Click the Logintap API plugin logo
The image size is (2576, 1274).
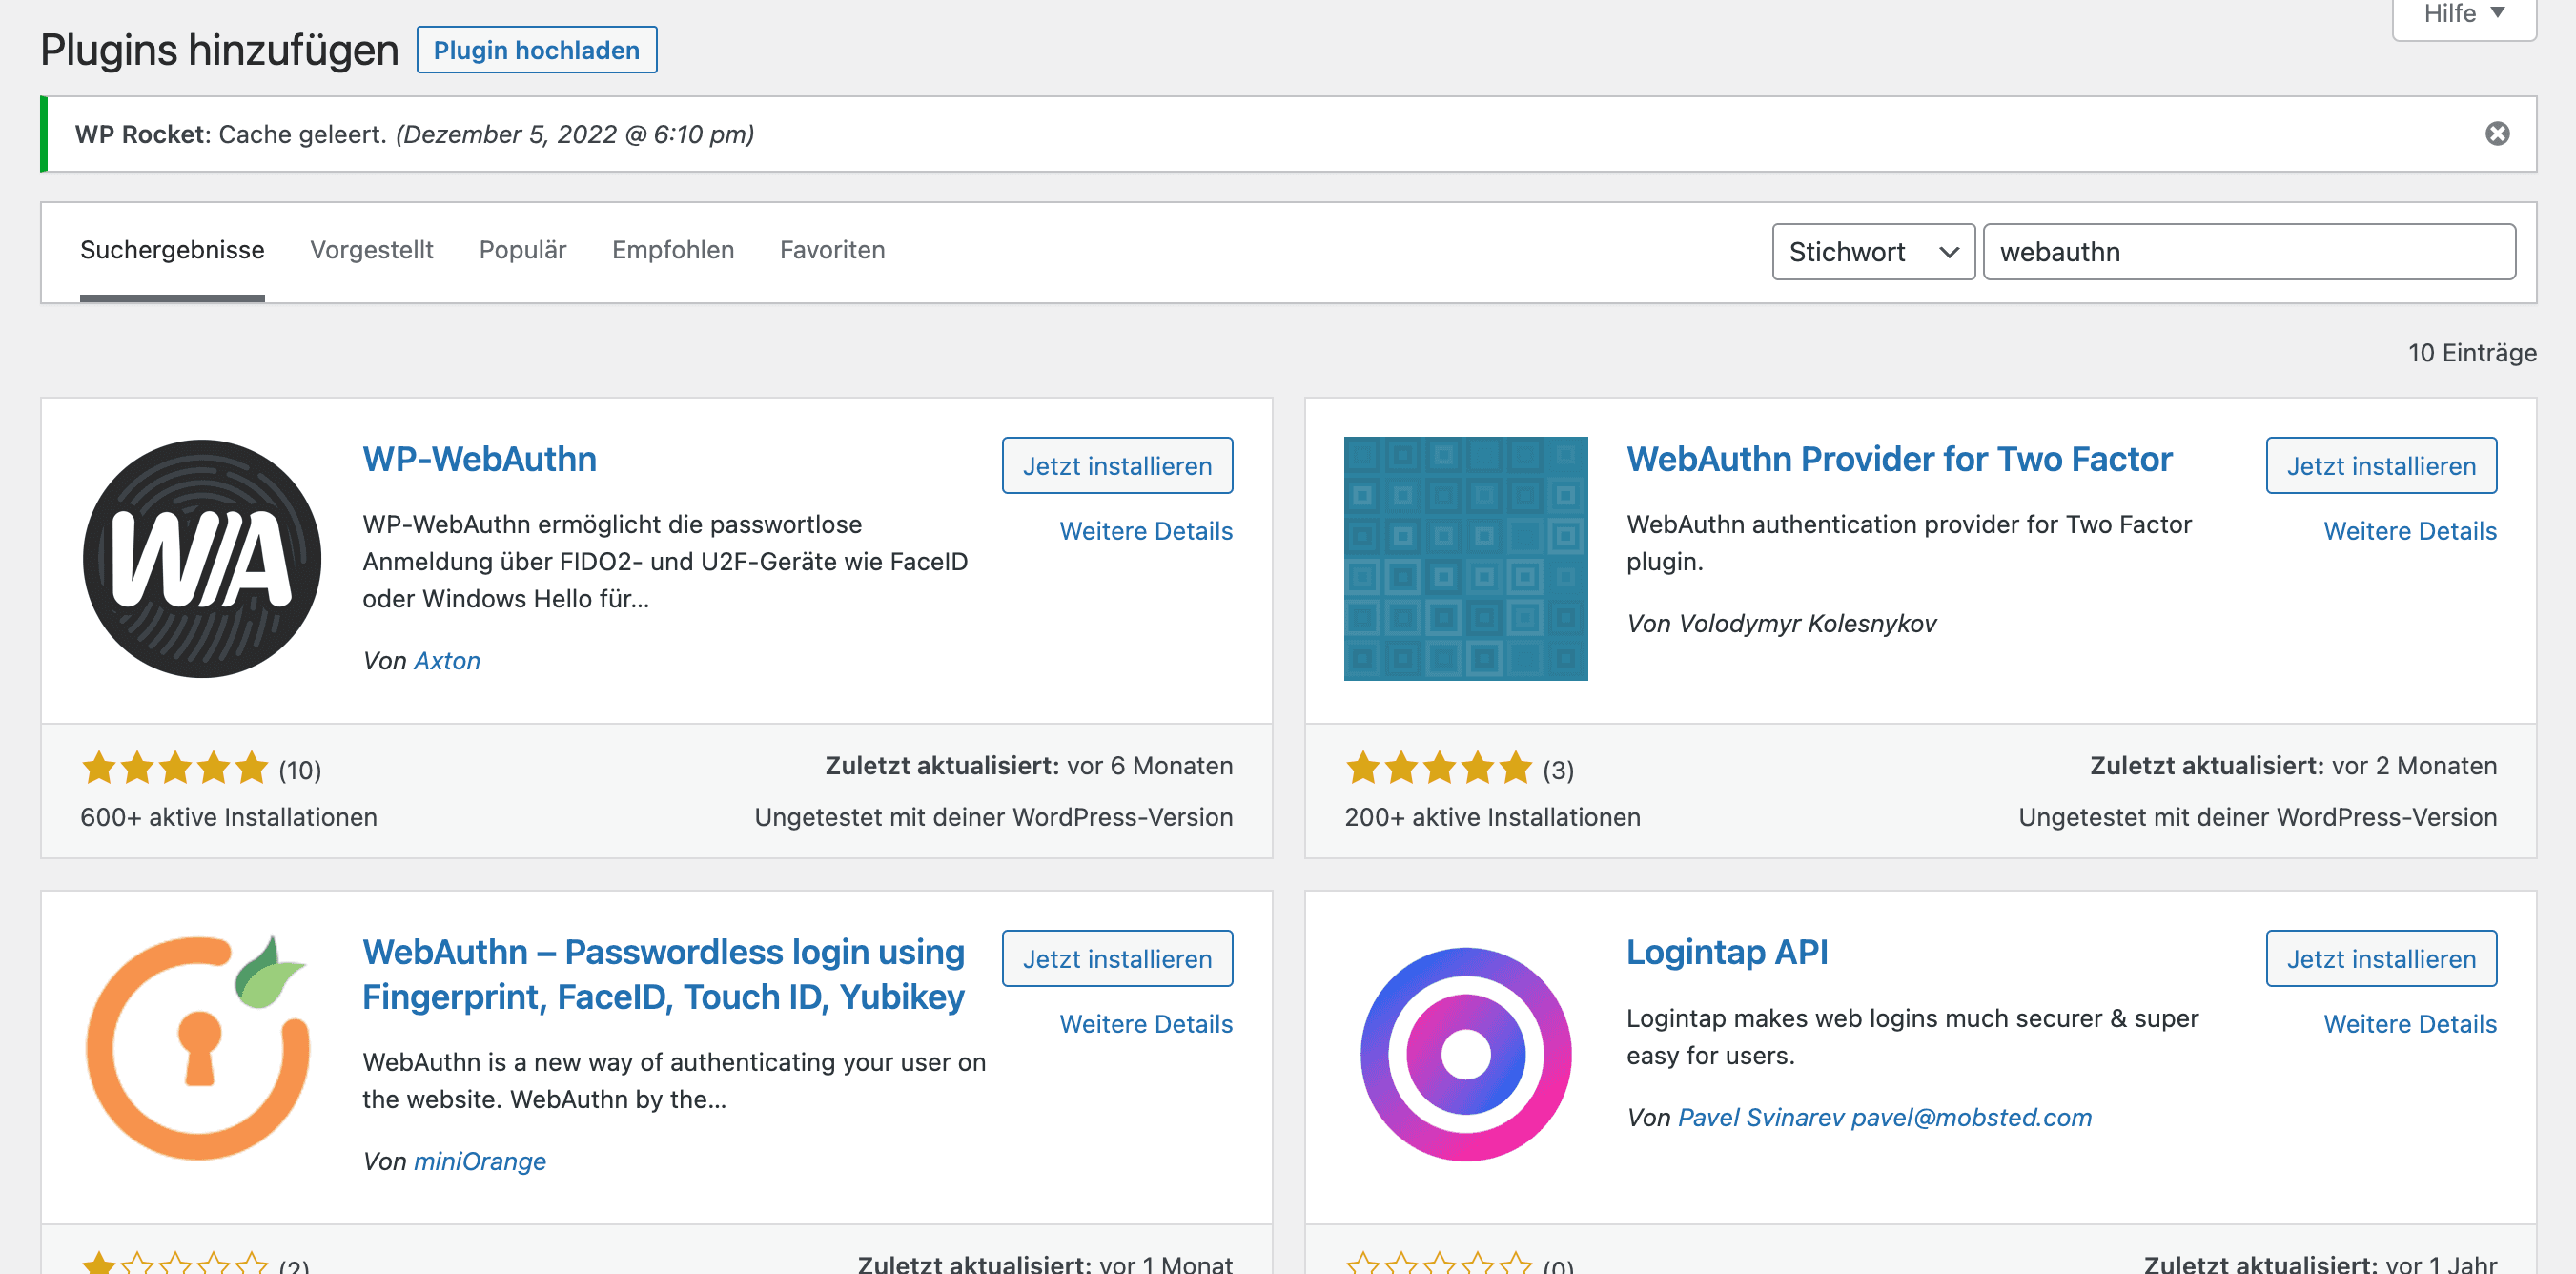pyautogui.click(x=1465, y=1053)
